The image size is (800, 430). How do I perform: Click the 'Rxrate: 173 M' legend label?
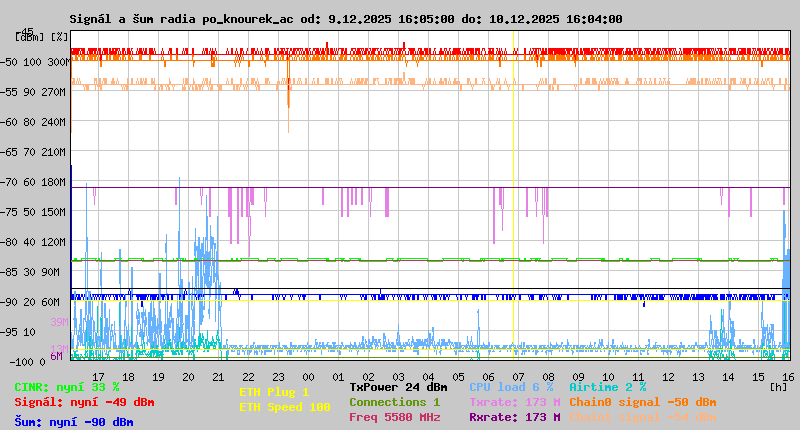pyautogui.click(x=515, y=417)
